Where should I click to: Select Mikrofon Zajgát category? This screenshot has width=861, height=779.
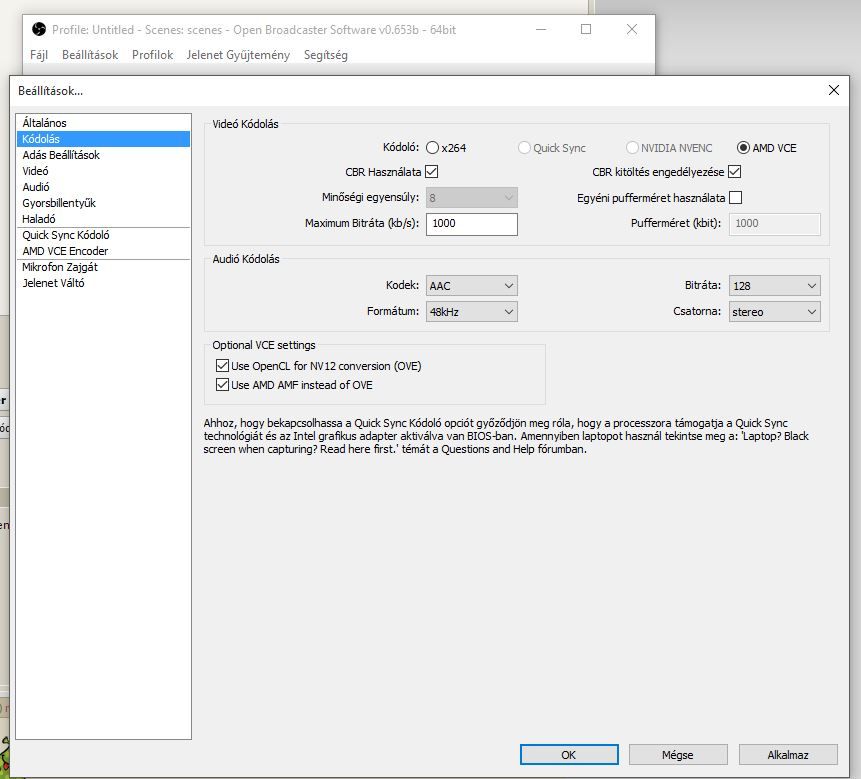click(103, 267)
